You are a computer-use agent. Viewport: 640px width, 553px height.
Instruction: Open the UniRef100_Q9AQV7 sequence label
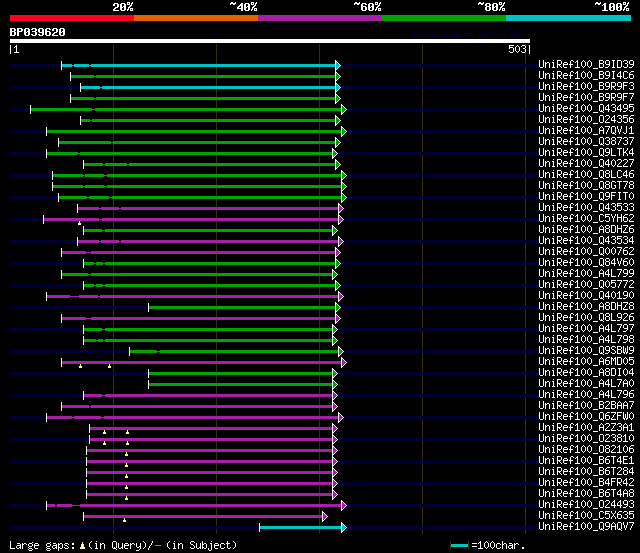(x=586, y=527)
